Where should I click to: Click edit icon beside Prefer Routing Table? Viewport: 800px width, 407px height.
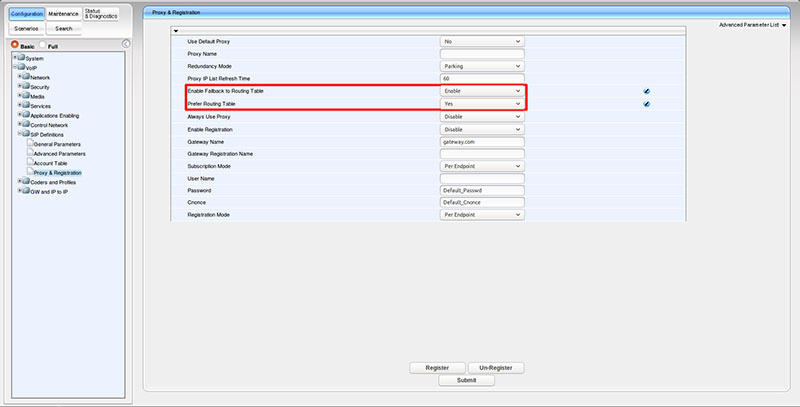tap(646, 104)
